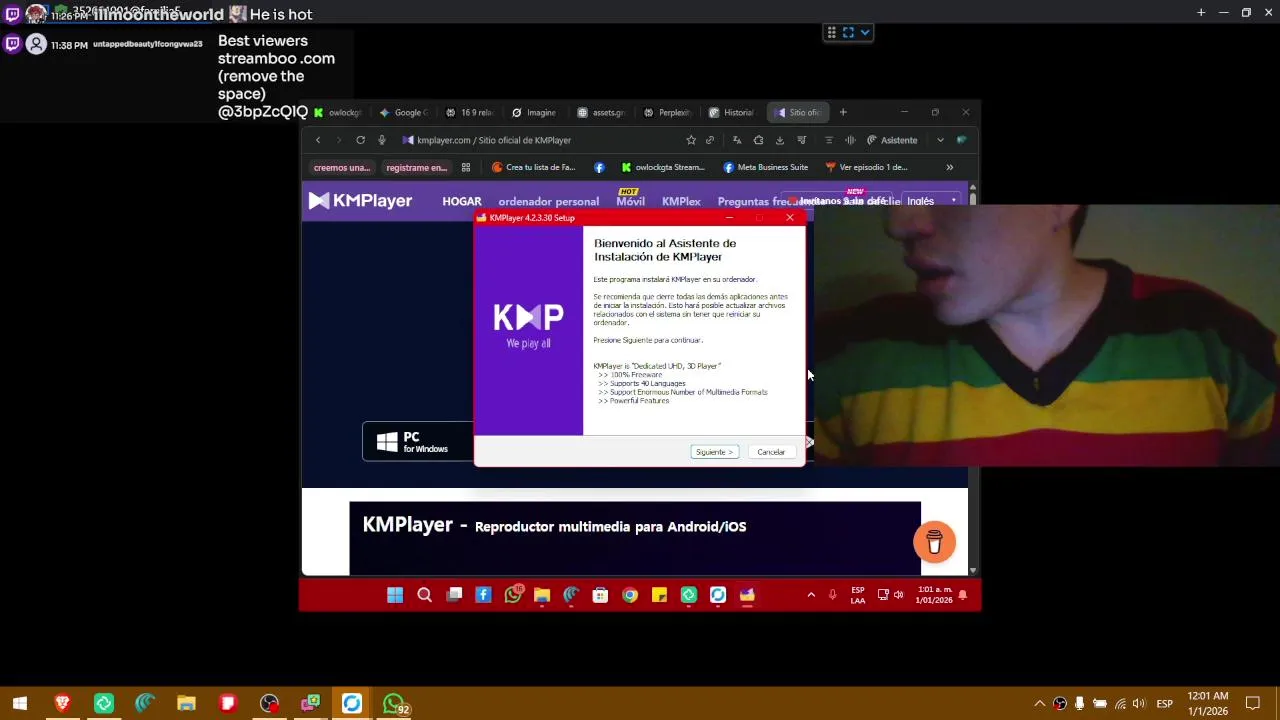Open Facebook icon on red taskbar
This screenshot has height=720, width=1280.
483,596
